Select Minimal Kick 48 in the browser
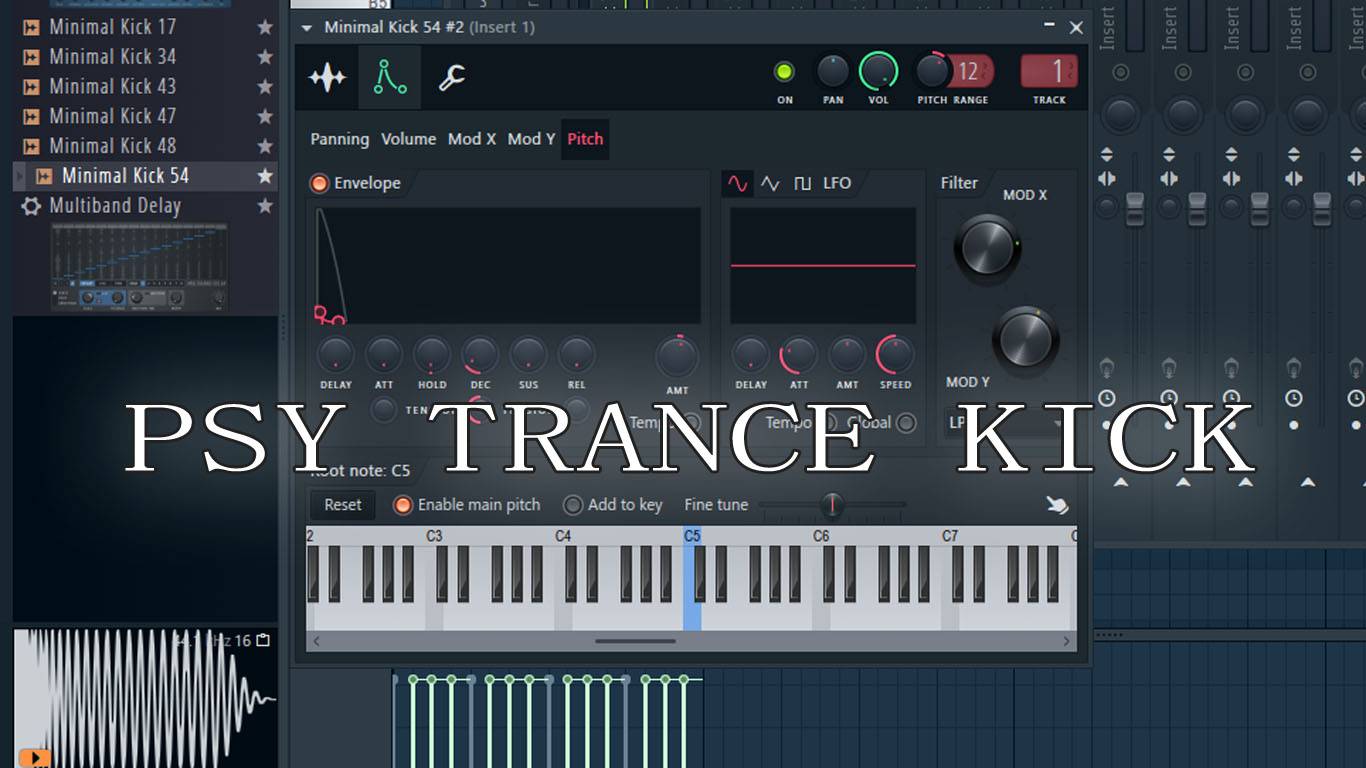Viewport: 1366px width, 768px height. [x=113, y=146]
